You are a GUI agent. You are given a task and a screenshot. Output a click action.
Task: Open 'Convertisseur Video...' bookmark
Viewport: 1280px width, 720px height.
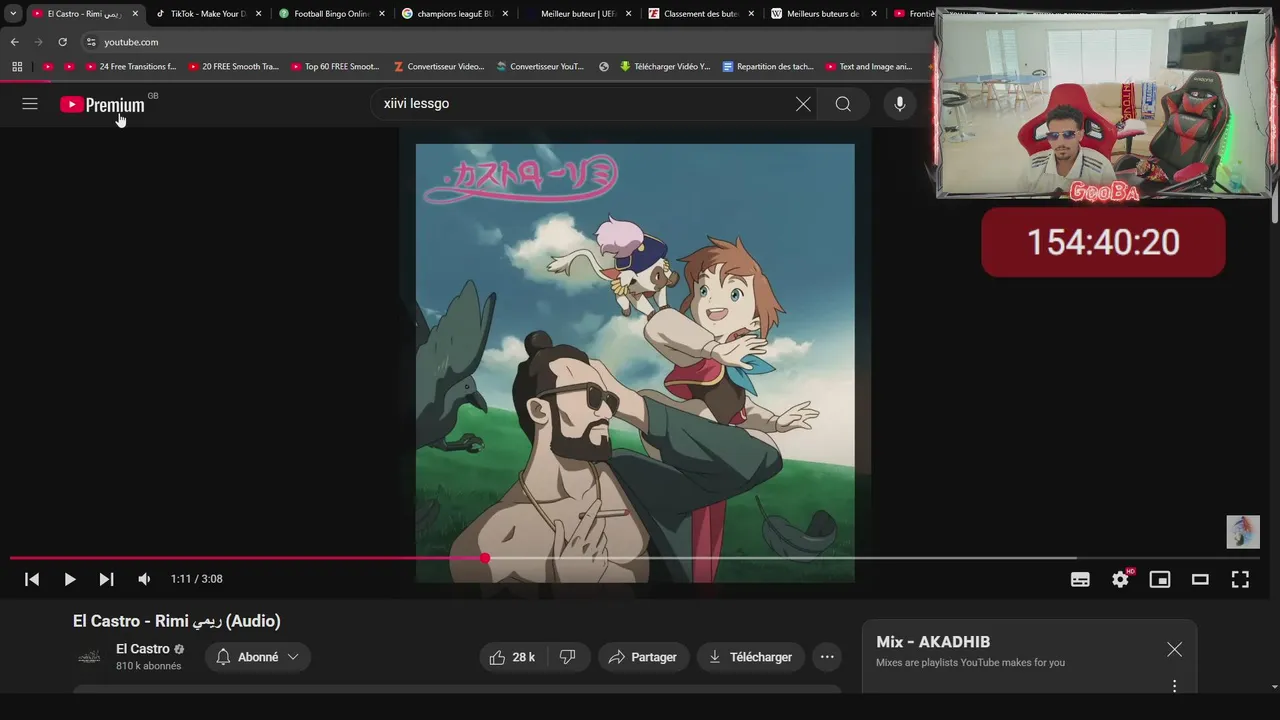coord(439,67)
